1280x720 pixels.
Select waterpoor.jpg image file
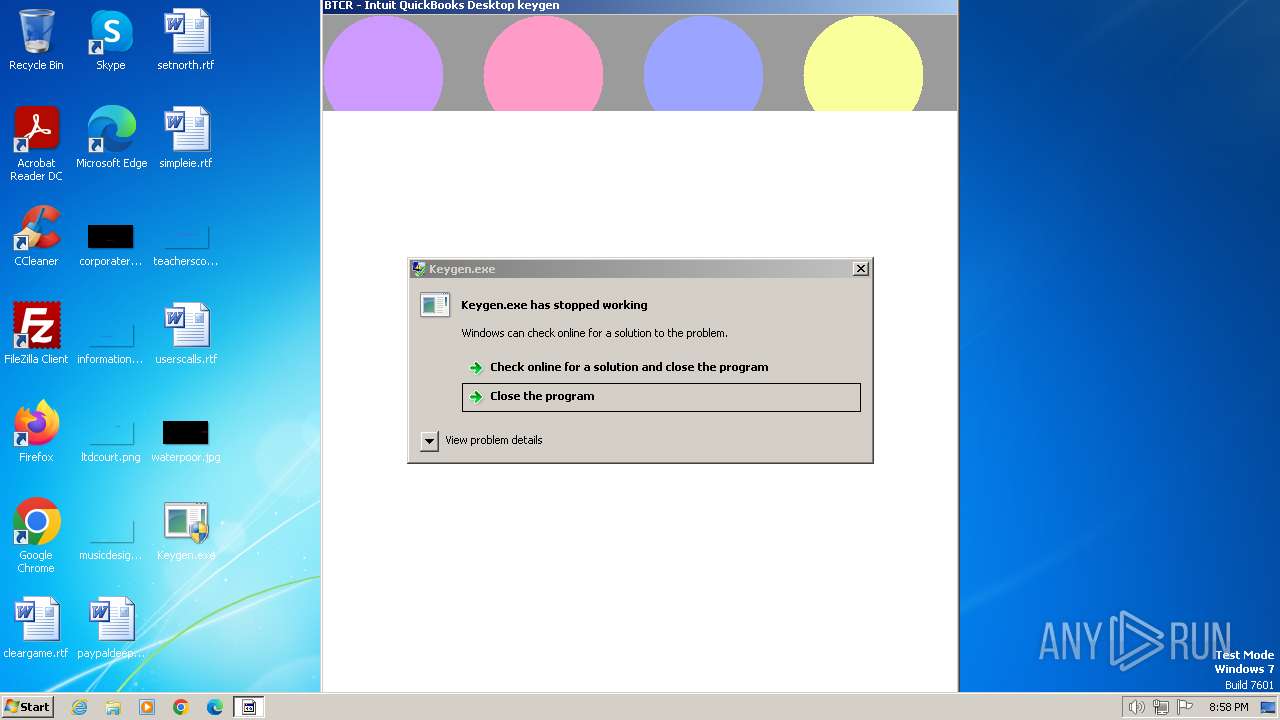tap(186, 439)
